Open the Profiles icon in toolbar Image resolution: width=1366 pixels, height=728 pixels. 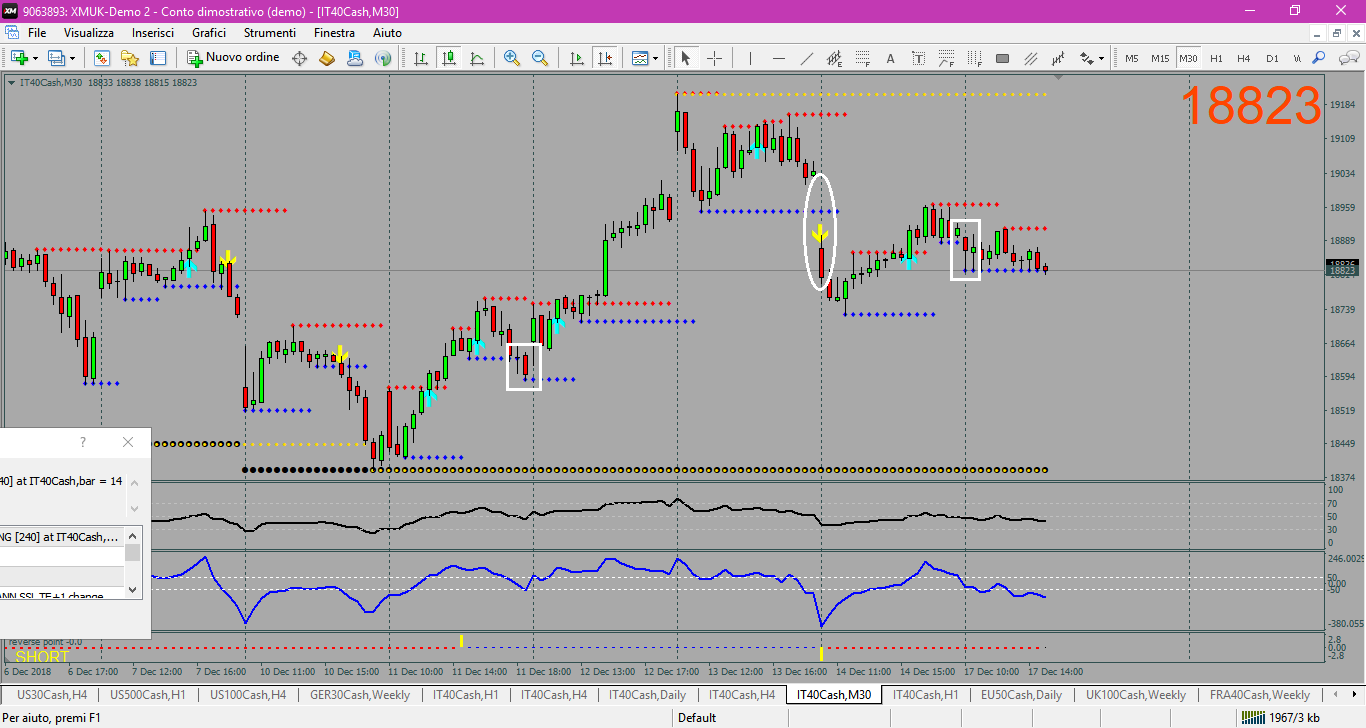pos(57,58)
